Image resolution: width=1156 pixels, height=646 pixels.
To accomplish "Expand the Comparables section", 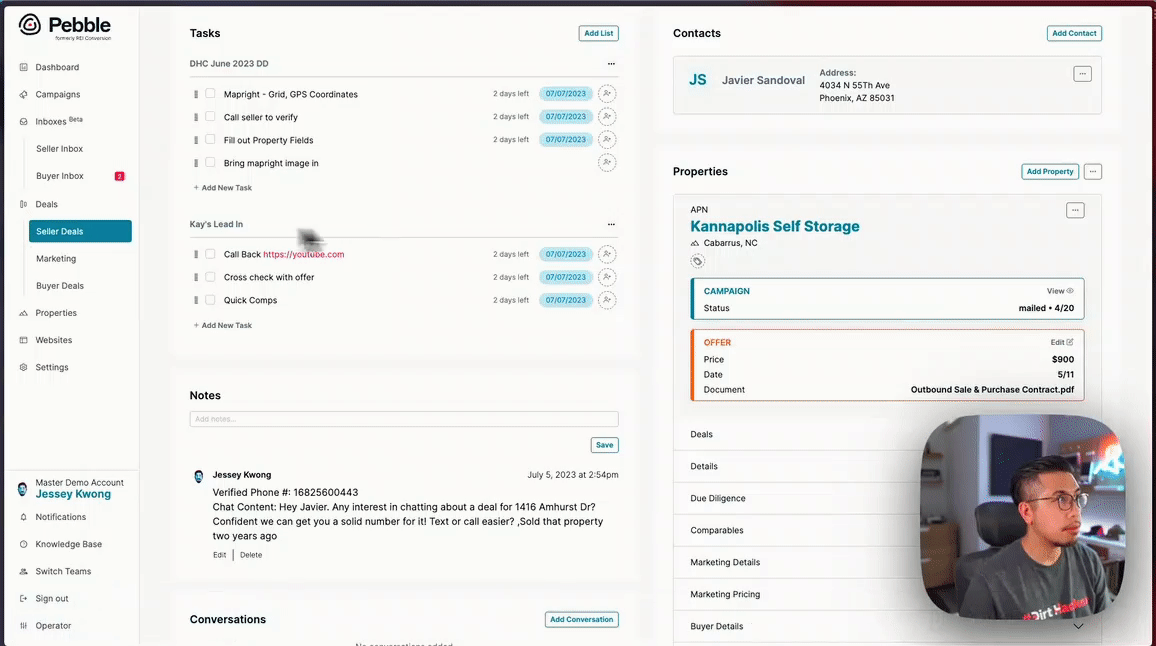I will click(x=888, y=530).
